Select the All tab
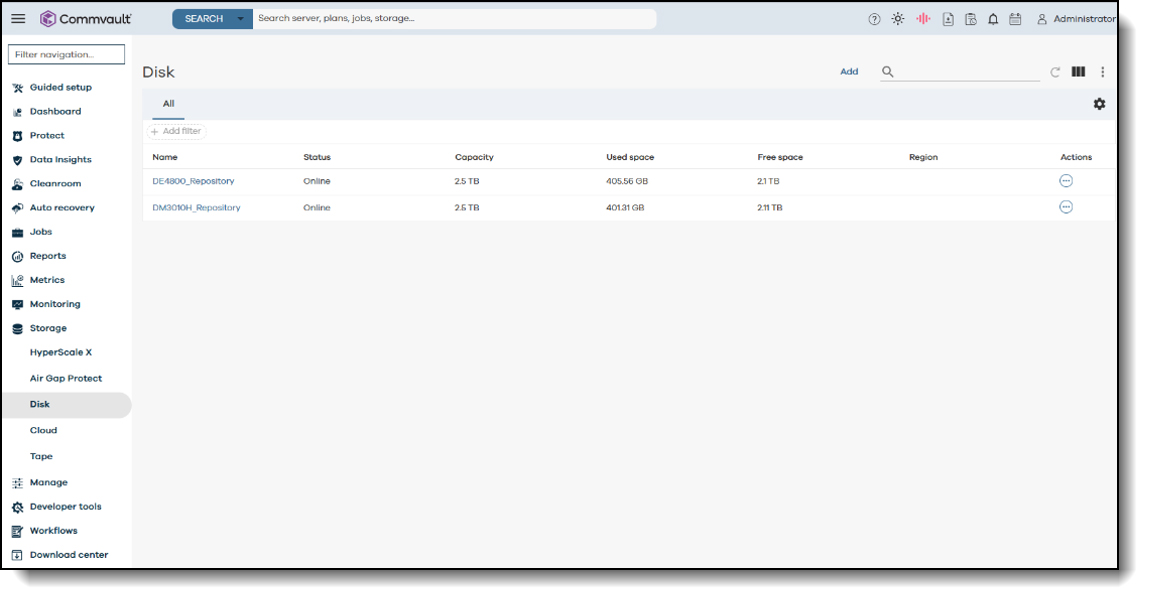The width and height of the screenshot is (1149, 600). (x=169, y=104)
